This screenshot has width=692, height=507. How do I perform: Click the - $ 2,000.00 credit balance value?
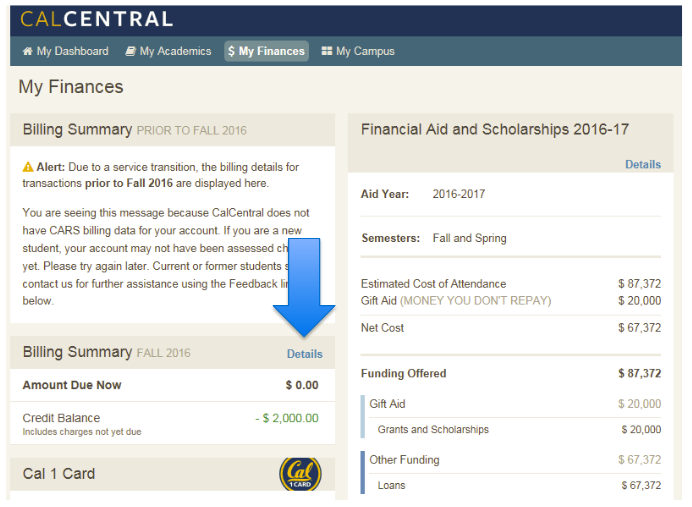(x=287, y=418)
